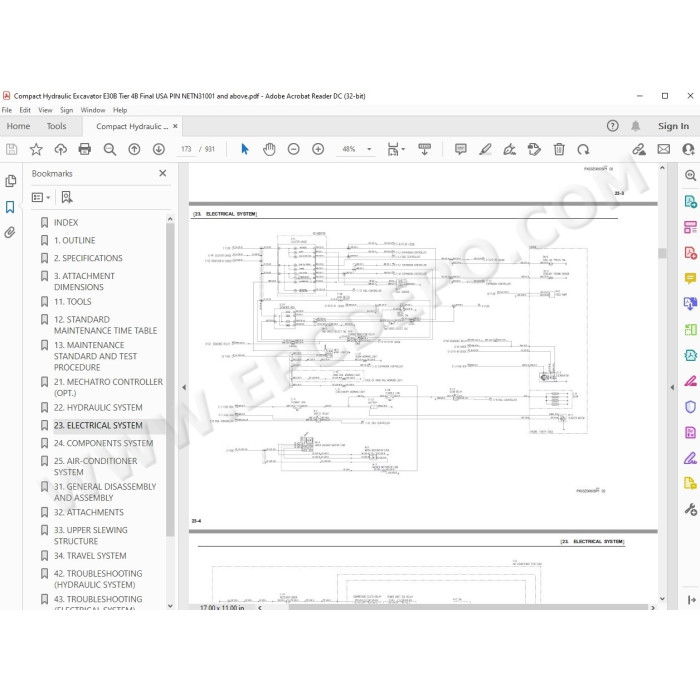Open the Window menu

coord(93,110)
